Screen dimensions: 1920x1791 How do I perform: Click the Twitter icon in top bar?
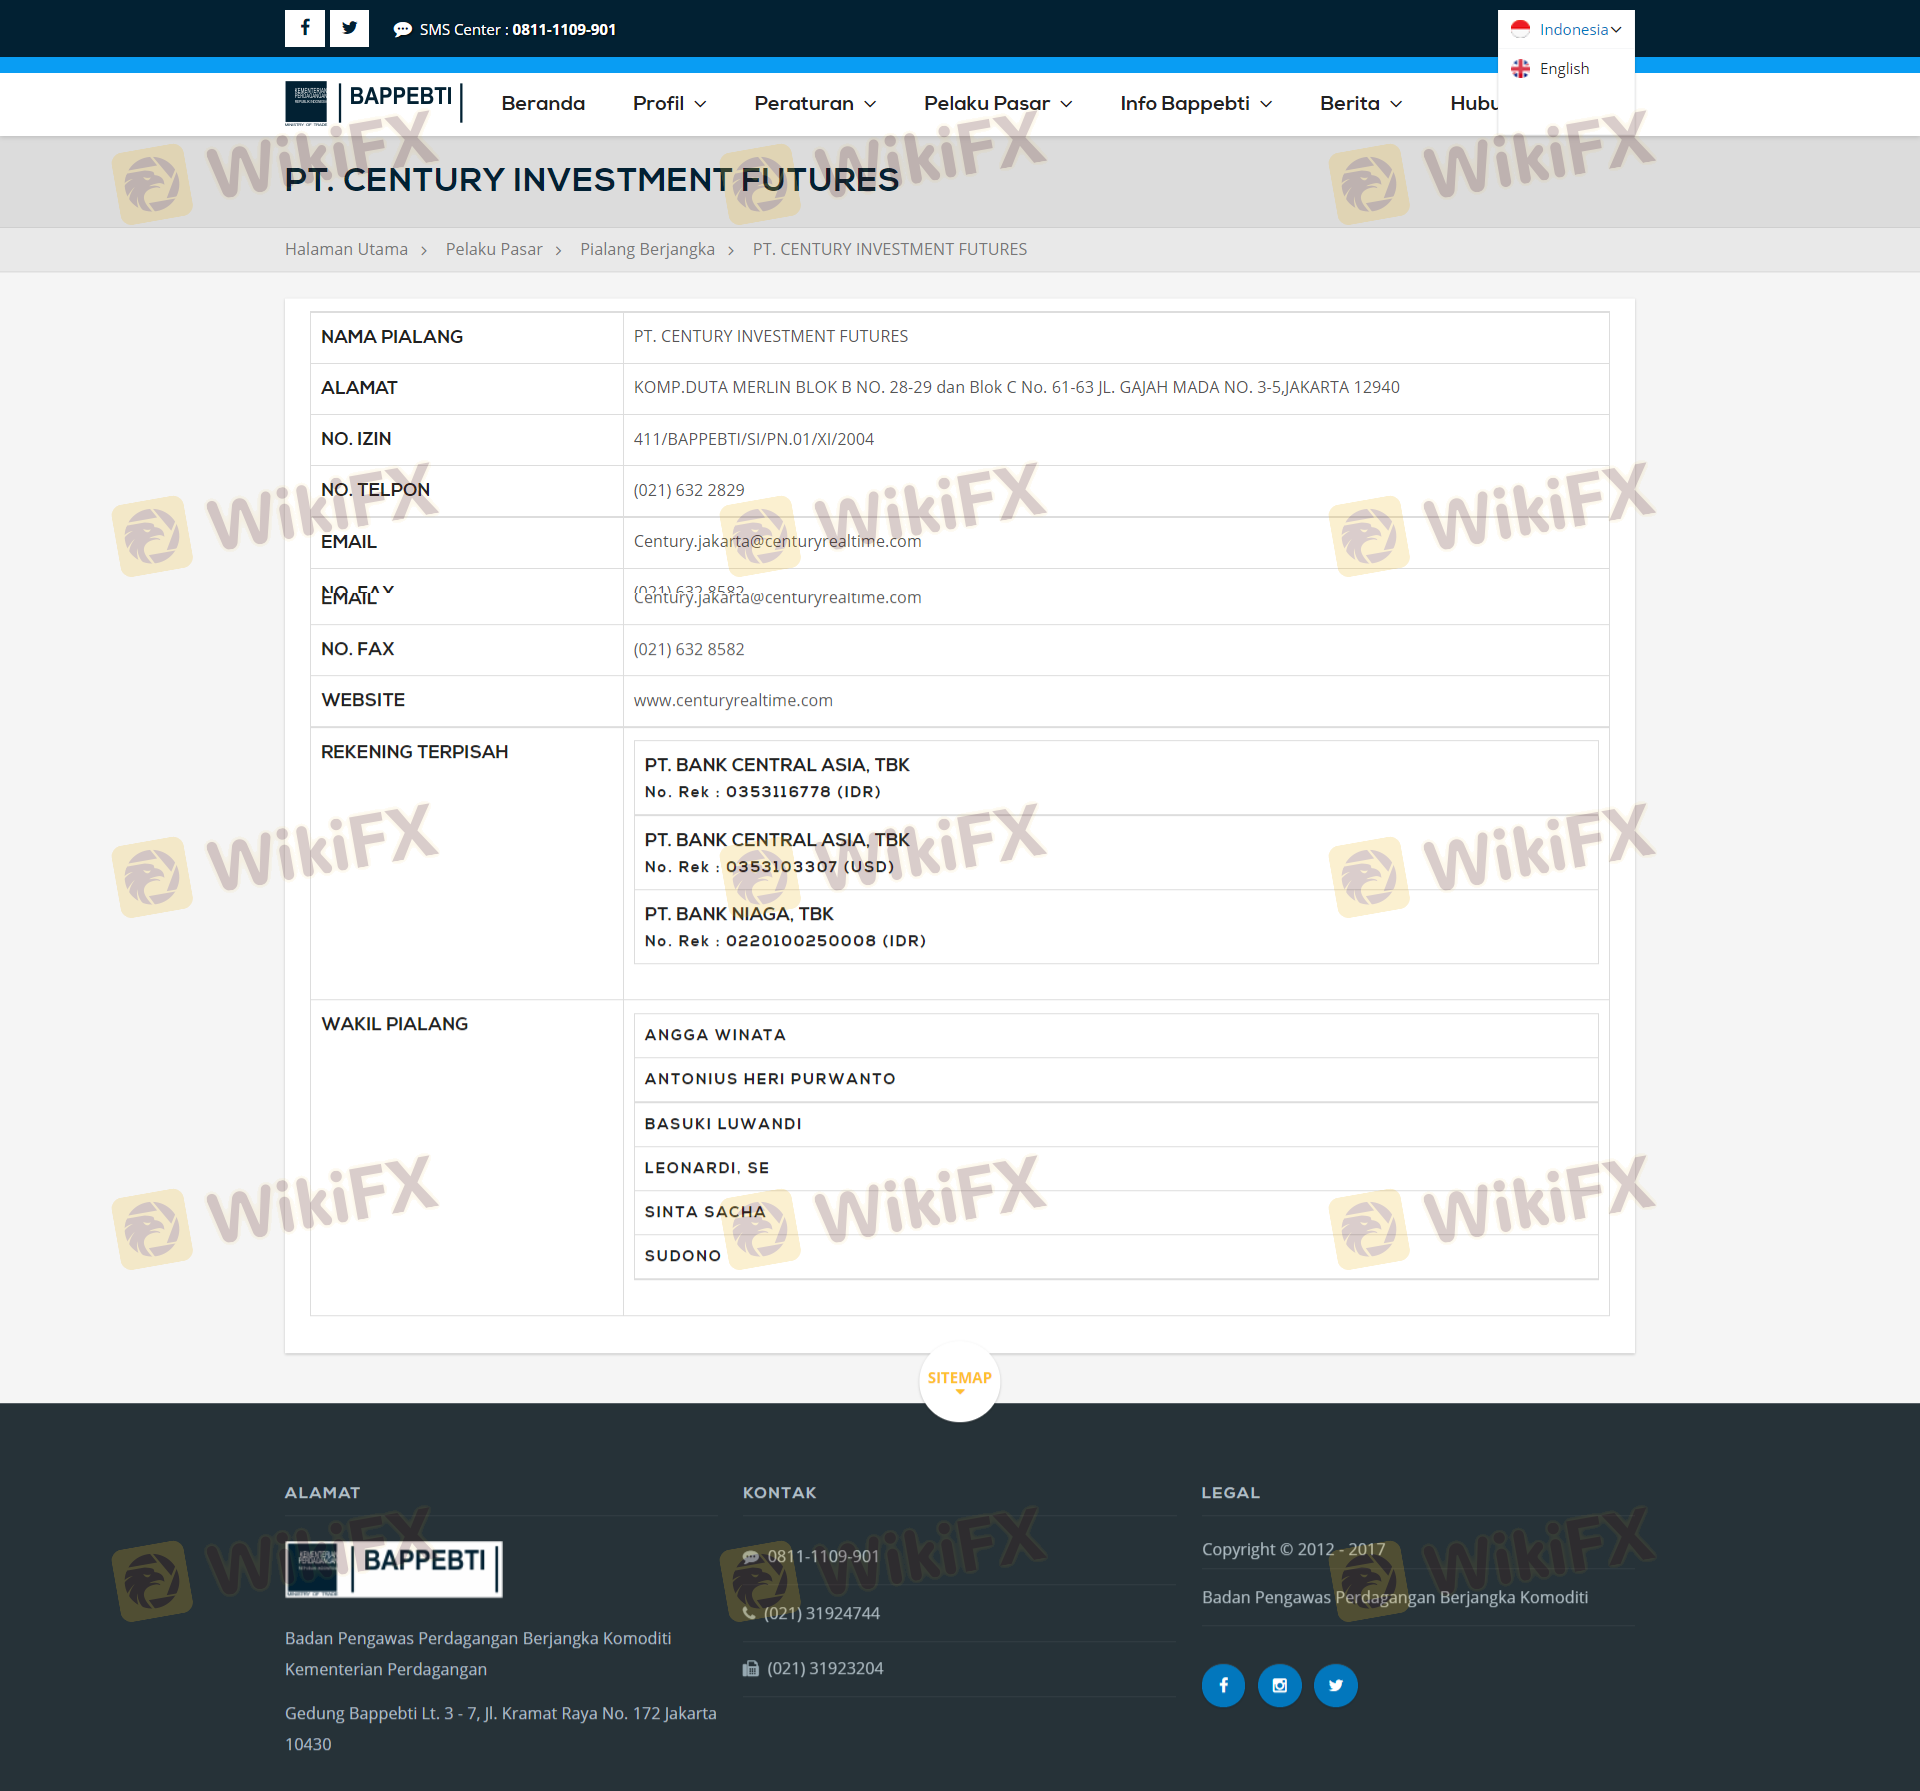tap(349, 28)
